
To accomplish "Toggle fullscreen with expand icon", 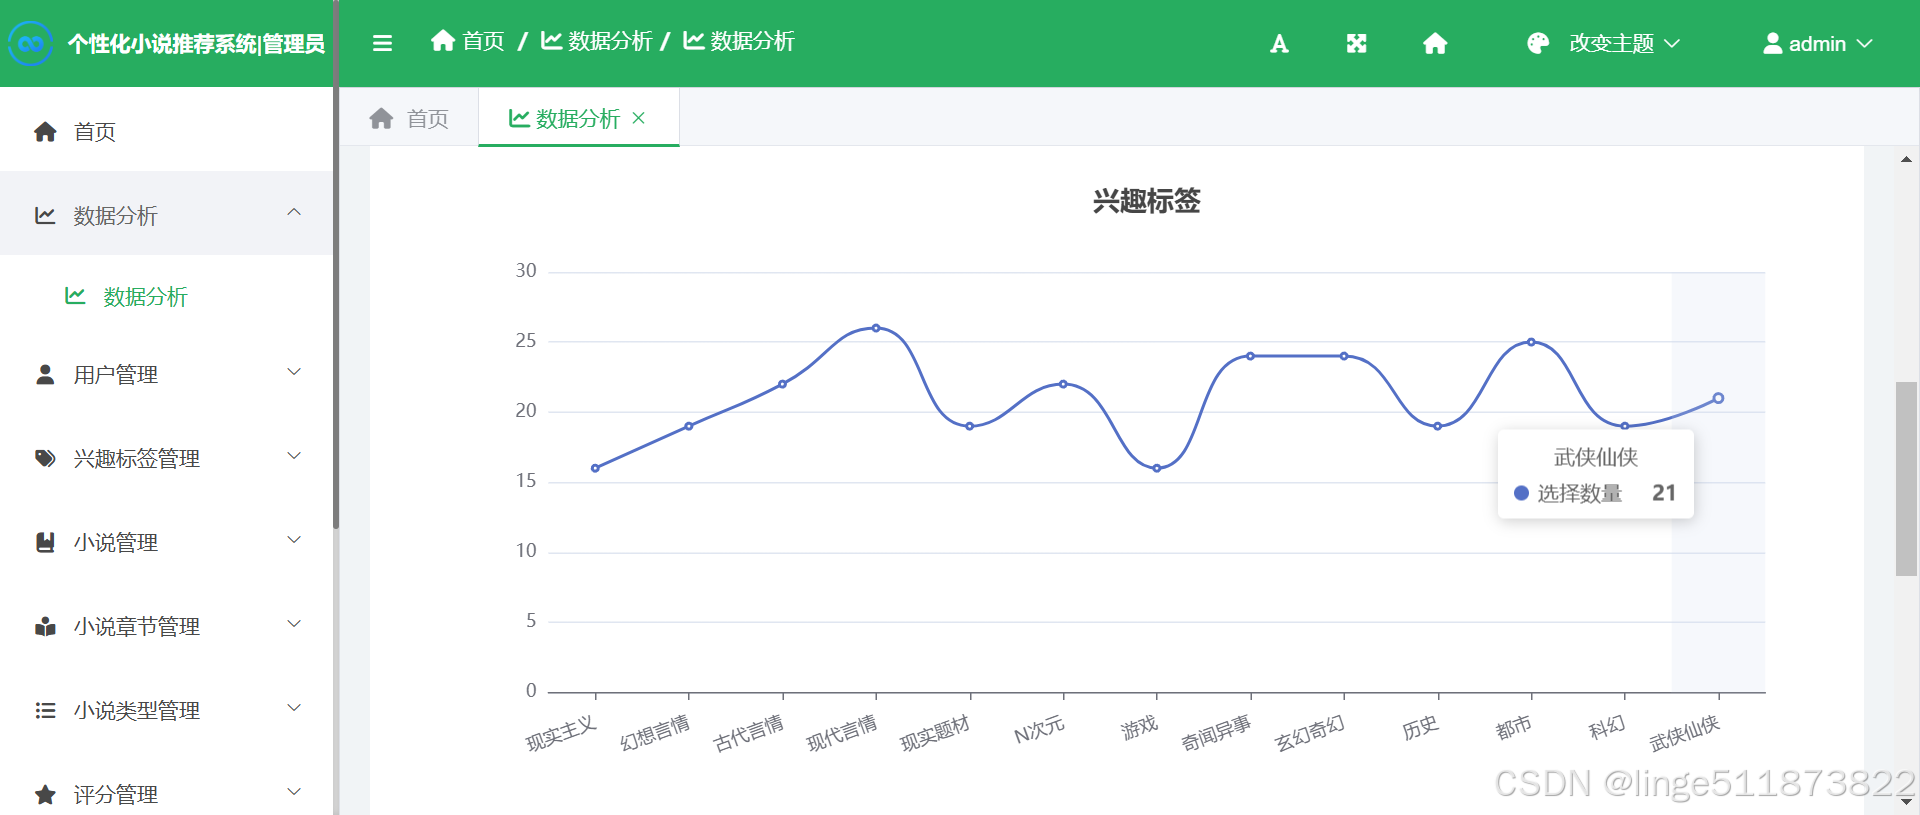I will point(1356,44).
